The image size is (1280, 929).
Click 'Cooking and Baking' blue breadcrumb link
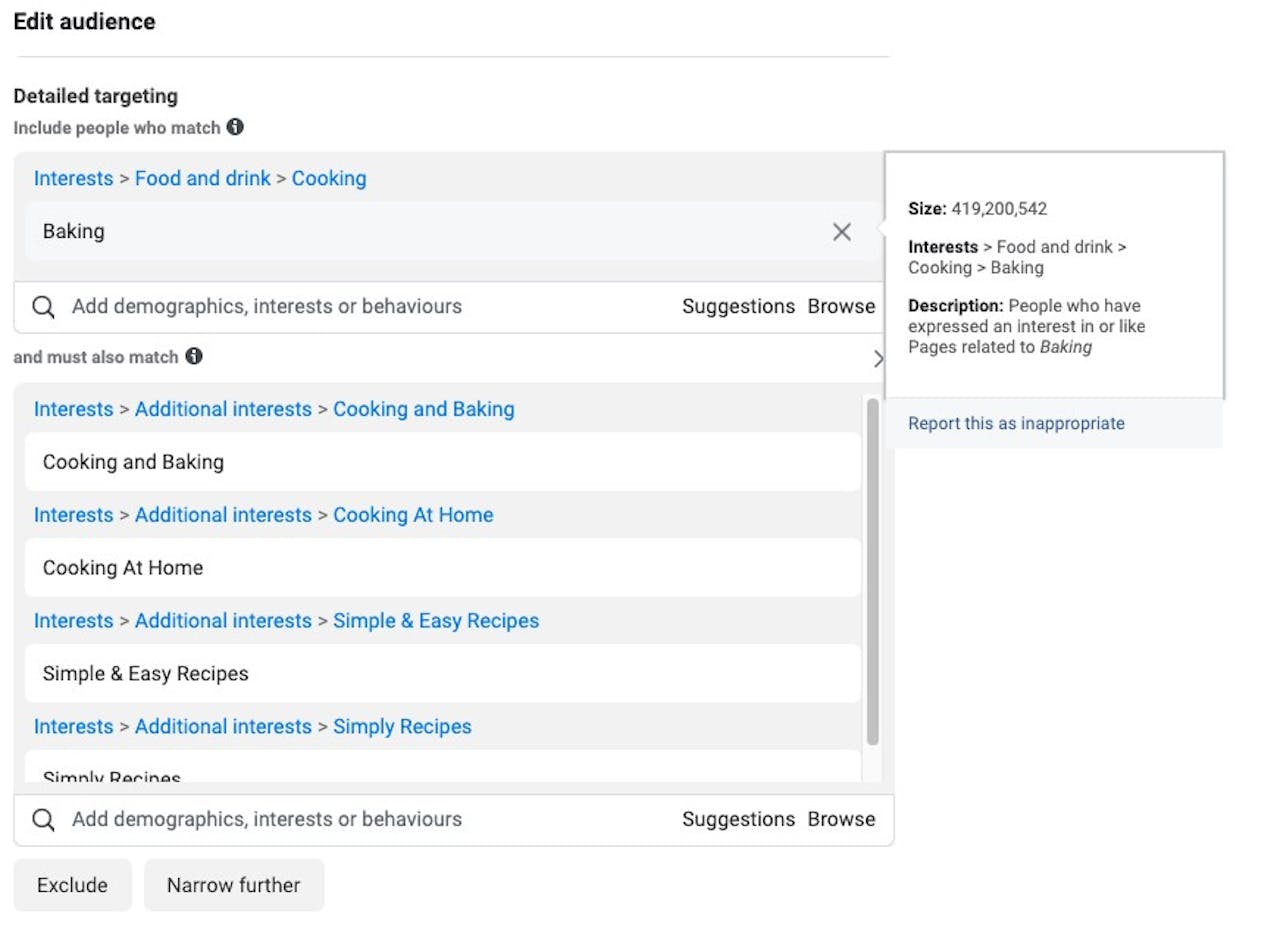click(424, 410)
